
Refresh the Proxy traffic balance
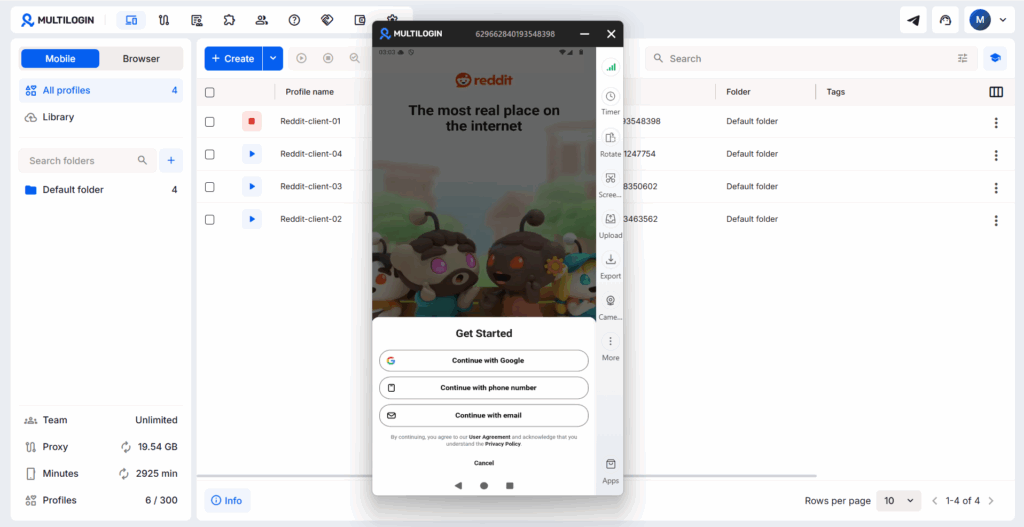pyautogui.click(x=125, y=447)
